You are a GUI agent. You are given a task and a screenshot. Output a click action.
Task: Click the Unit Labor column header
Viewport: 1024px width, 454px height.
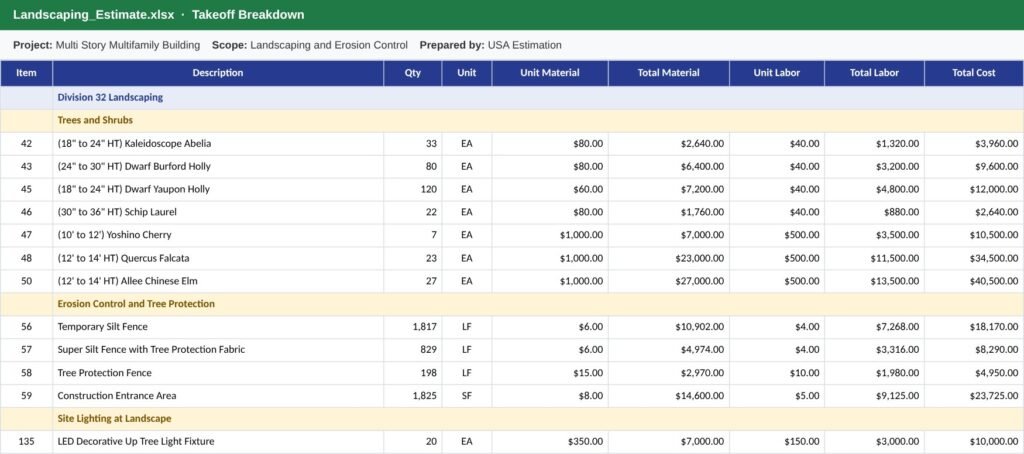coord(776,73)
